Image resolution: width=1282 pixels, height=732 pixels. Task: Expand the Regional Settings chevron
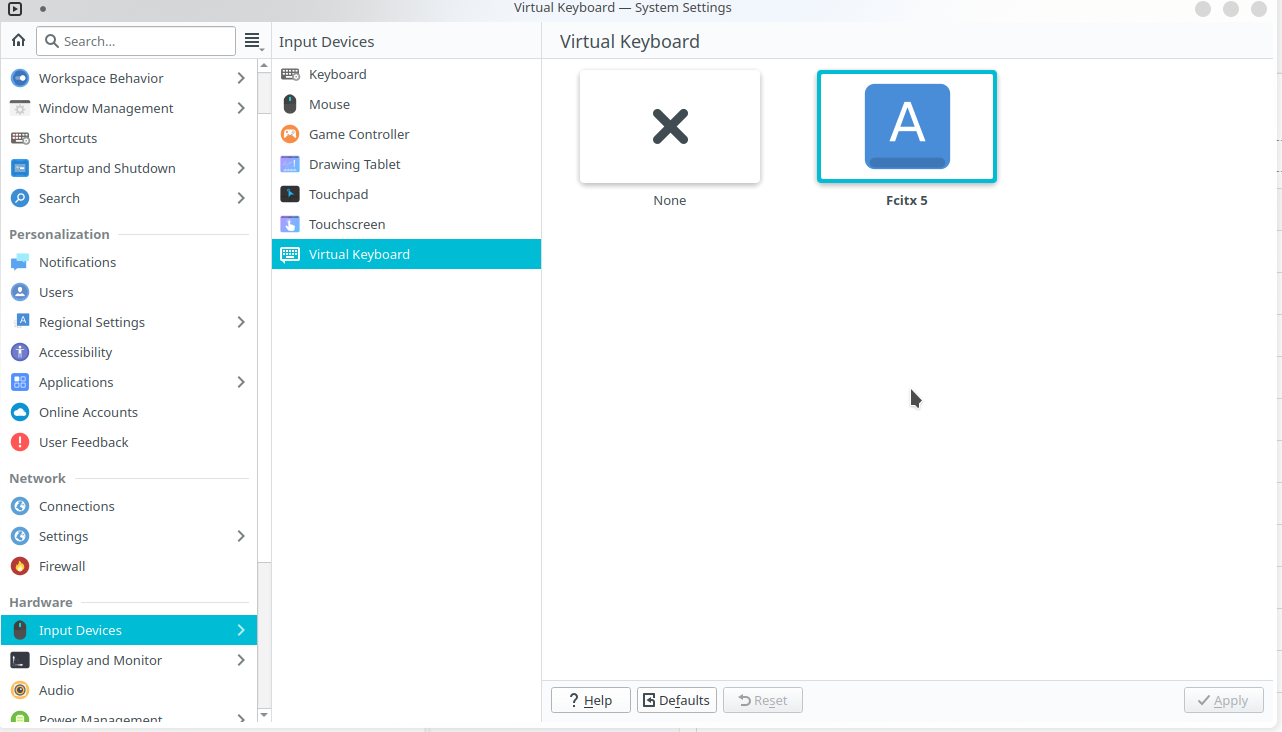[241, 322]
